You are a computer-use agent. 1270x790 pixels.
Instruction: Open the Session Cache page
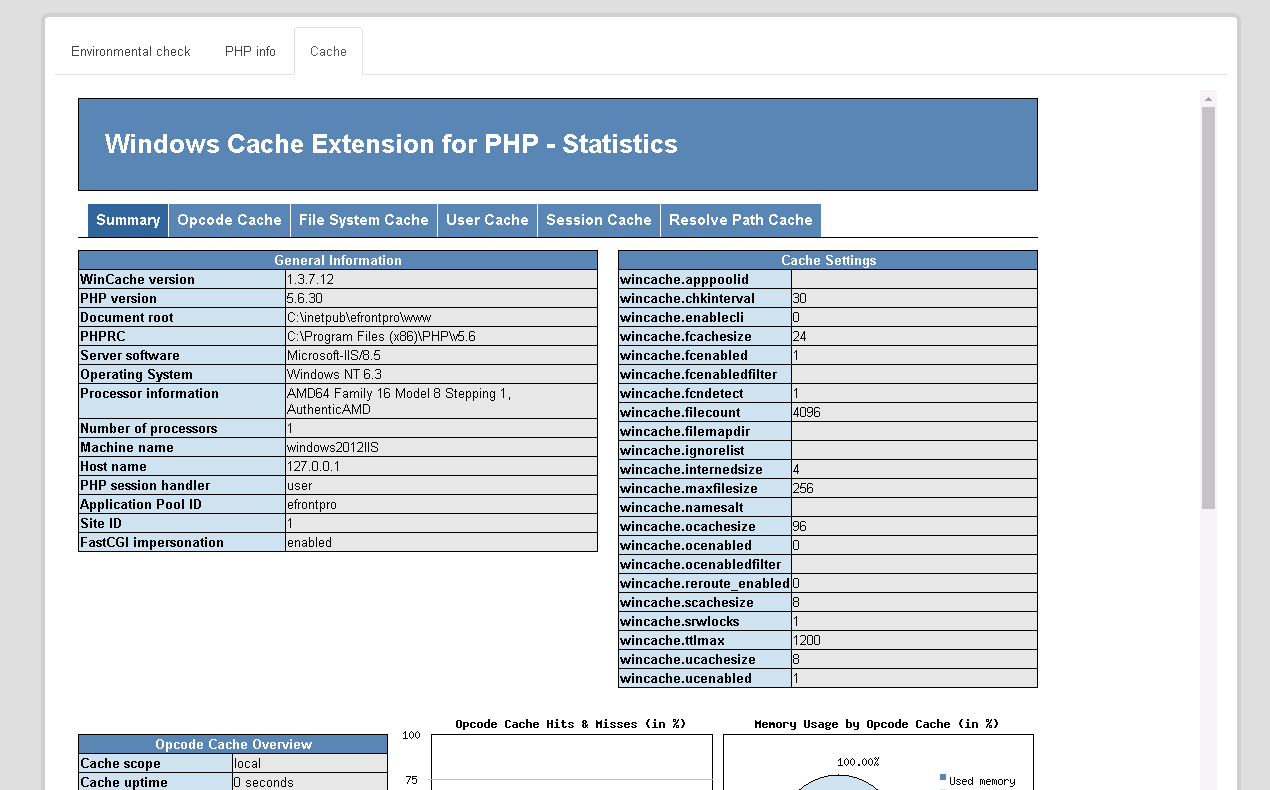[598, 220]
